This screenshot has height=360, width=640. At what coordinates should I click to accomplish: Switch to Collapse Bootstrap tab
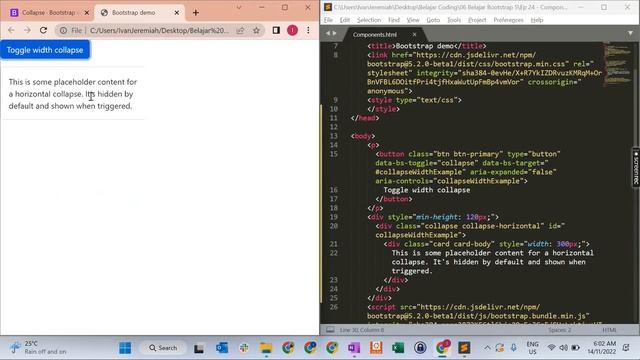click(x=48, y=13)
